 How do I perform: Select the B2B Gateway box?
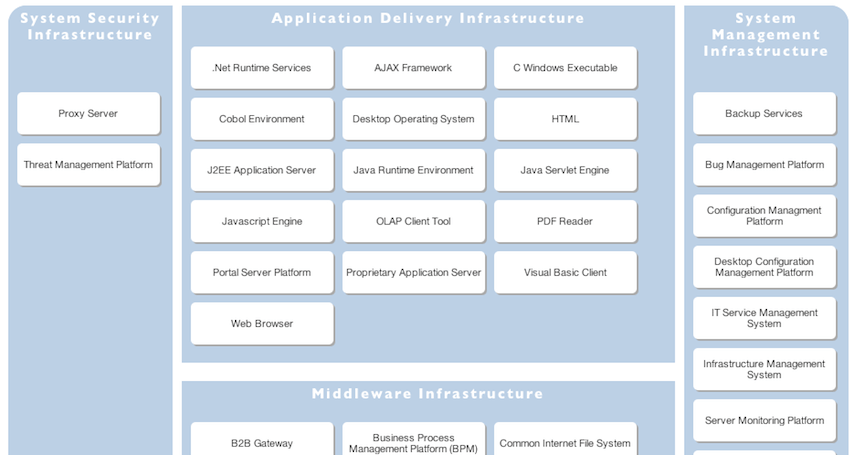coord(262,439)
